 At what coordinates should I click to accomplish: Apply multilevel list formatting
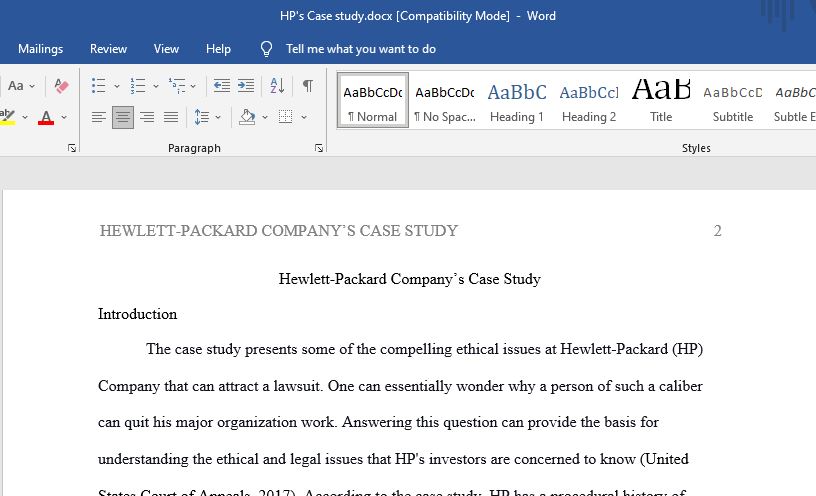pyautogui.click(x=177, y=85)
